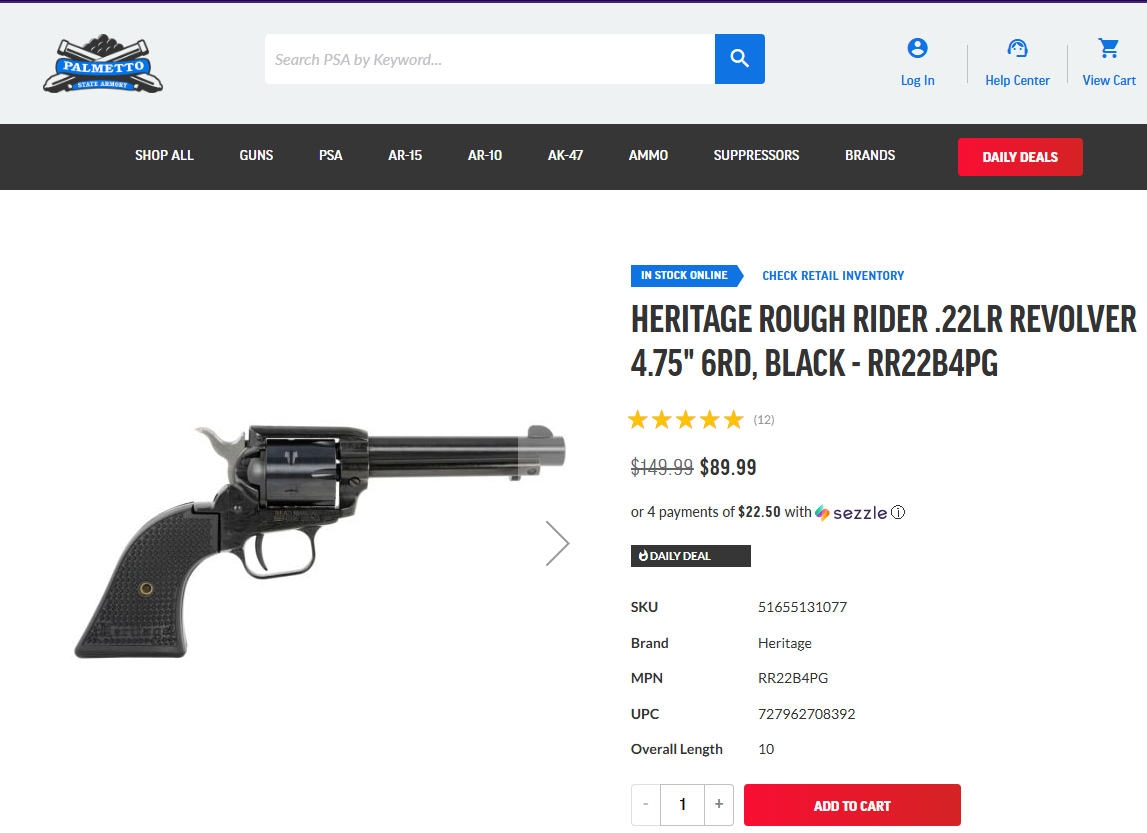Click the five-star rating icons
This screenshot has height=833, width=1147.
click(x=685, y=420)
